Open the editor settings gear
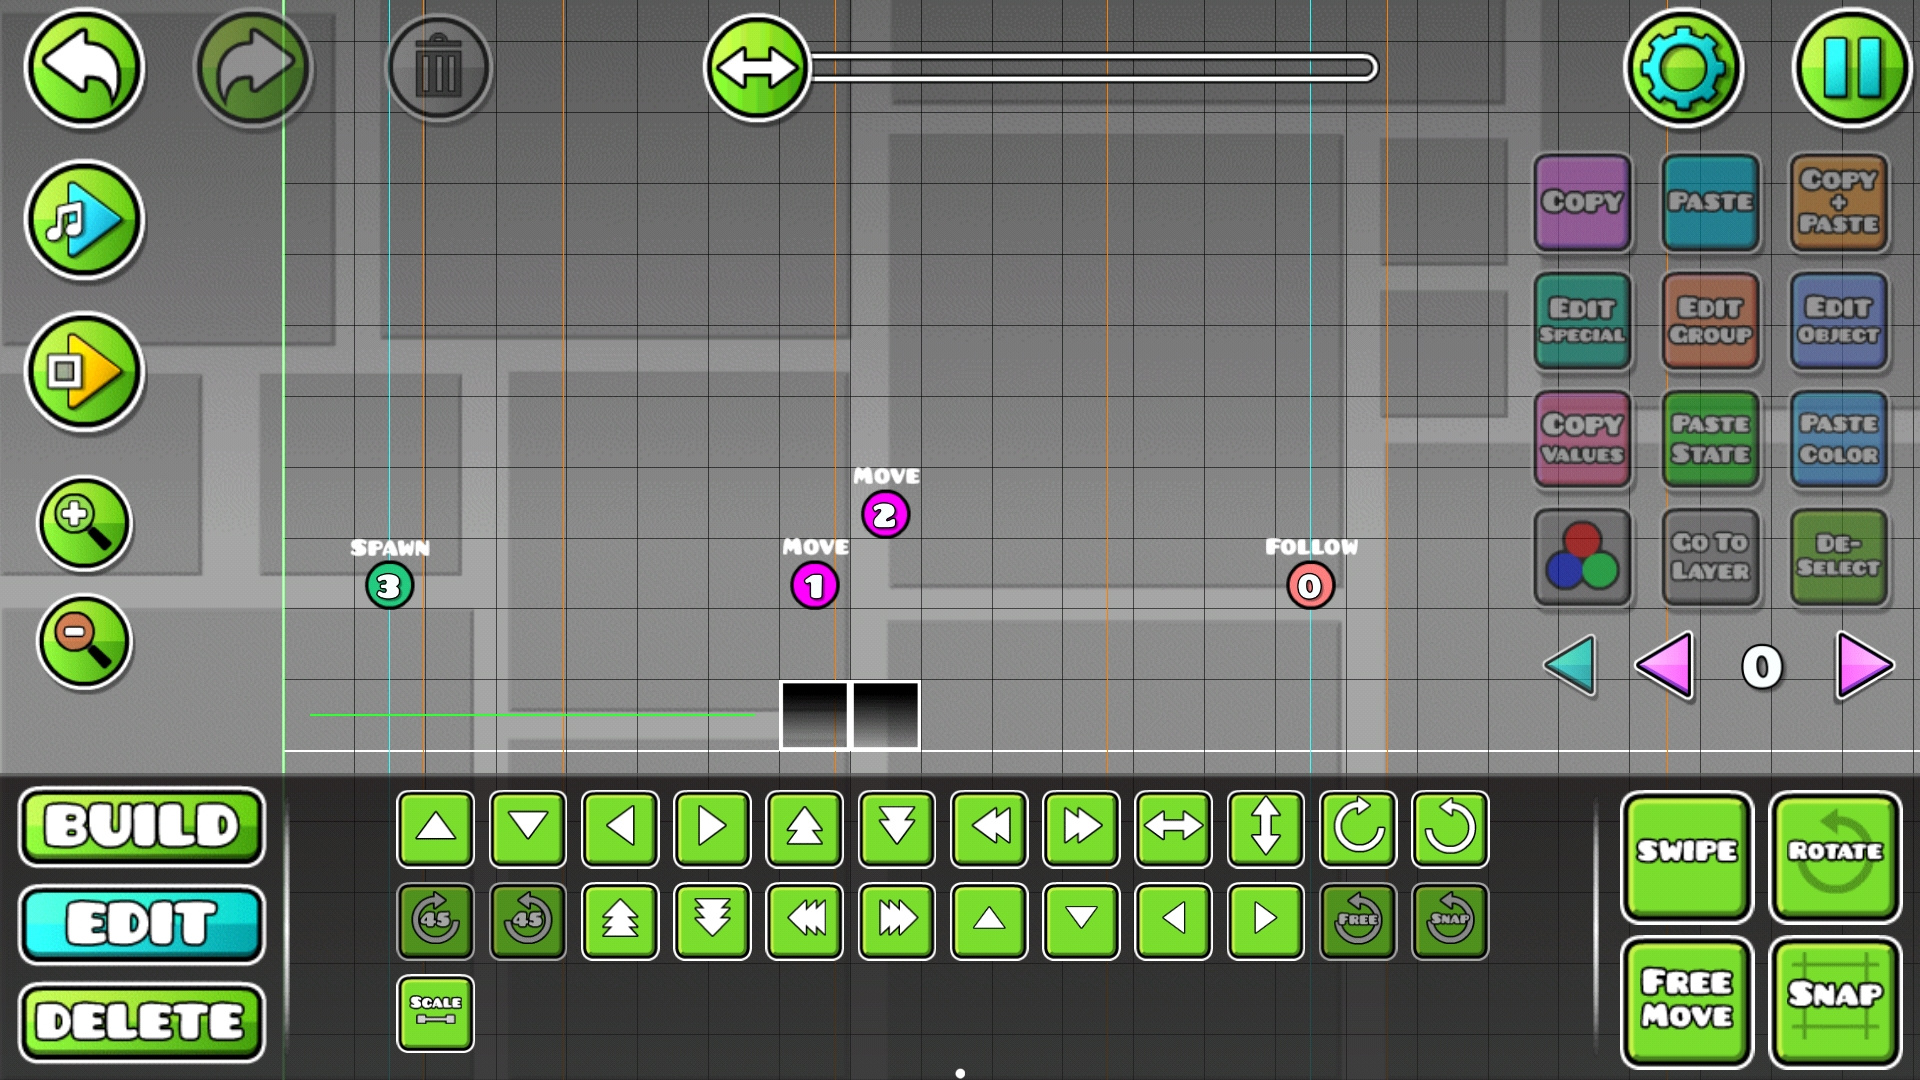The image size is (1920, 1080). tap(1684, 68)
